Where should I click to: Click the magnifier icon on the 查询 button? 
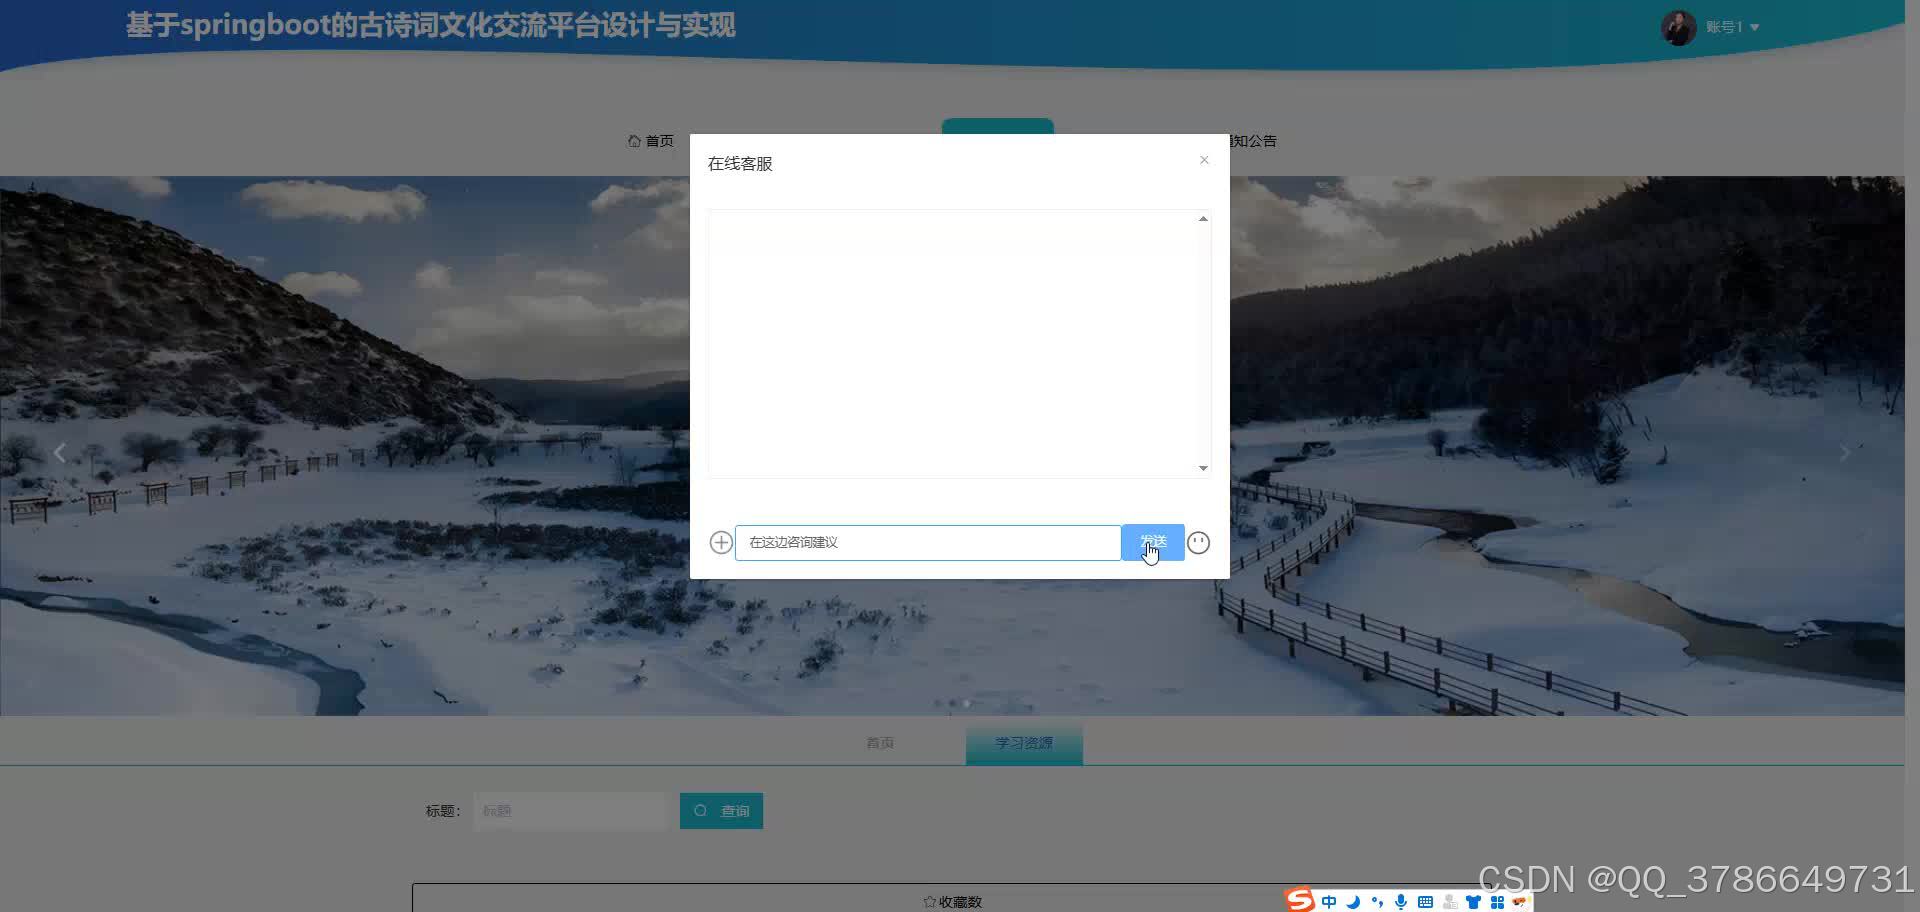pos(700,810)
